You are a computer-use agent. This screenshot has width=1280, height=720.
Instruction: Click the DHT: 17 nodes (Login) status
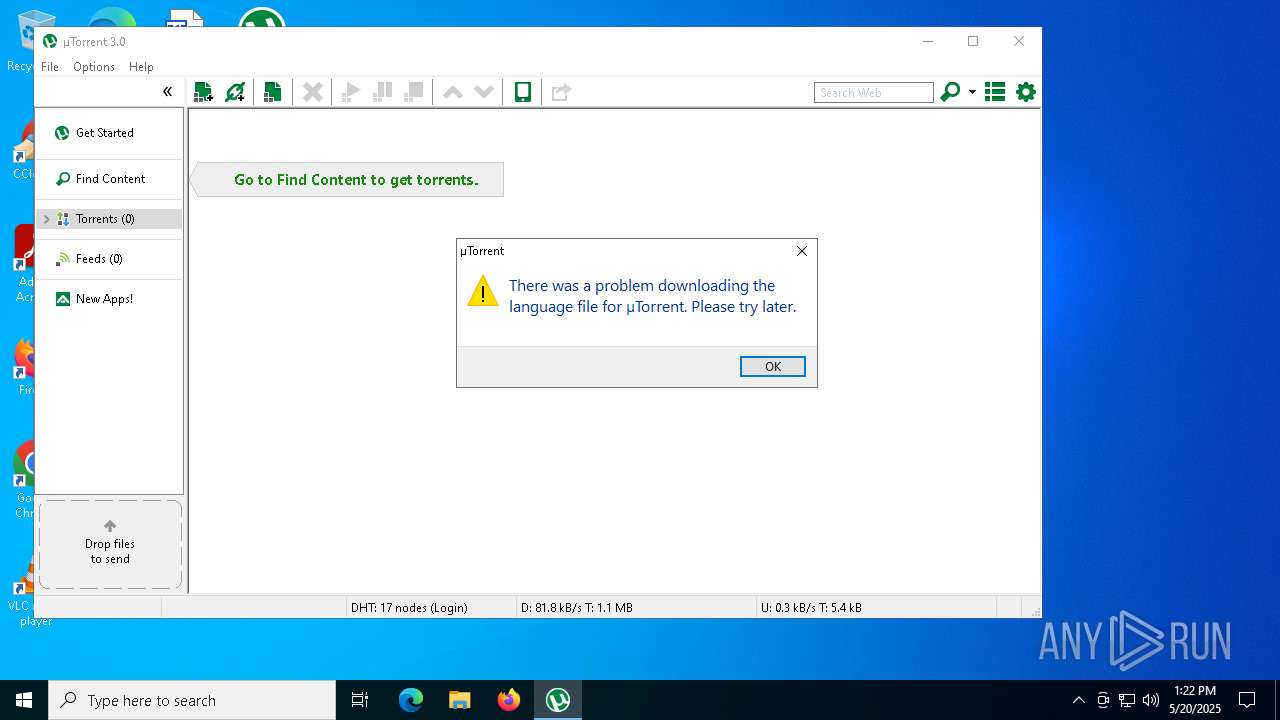(409, 607)
